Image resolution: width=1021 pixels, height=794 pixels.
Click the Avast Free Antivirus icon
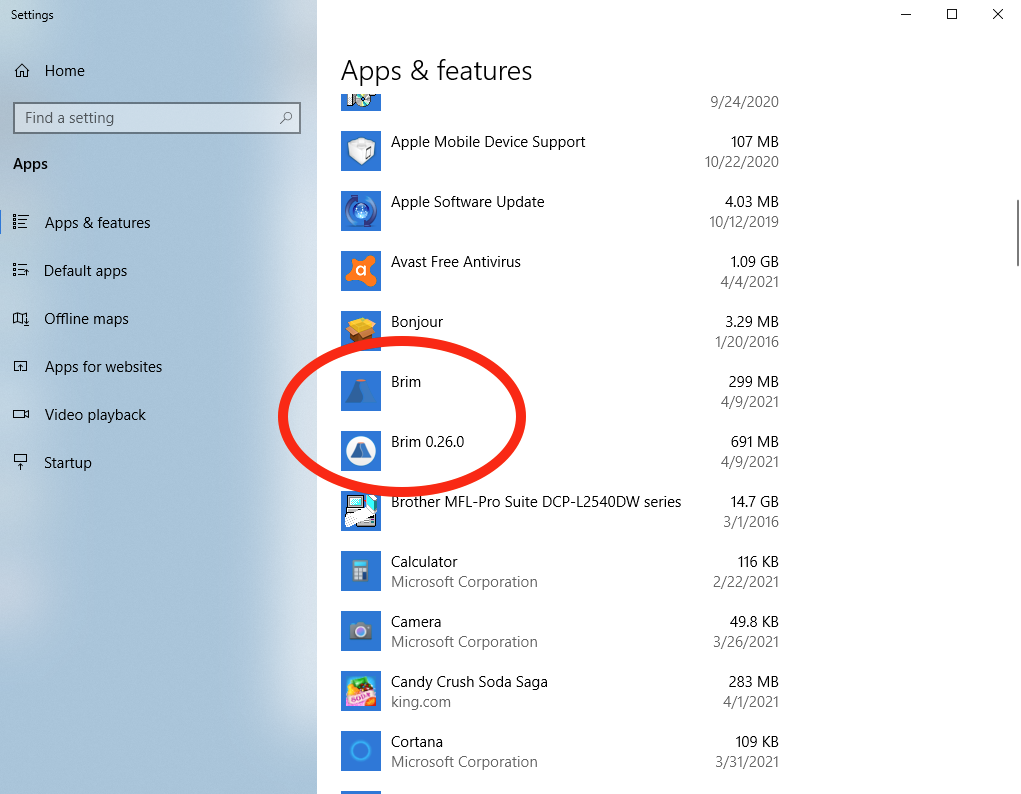pyautogui.click(x=361, y=271)
